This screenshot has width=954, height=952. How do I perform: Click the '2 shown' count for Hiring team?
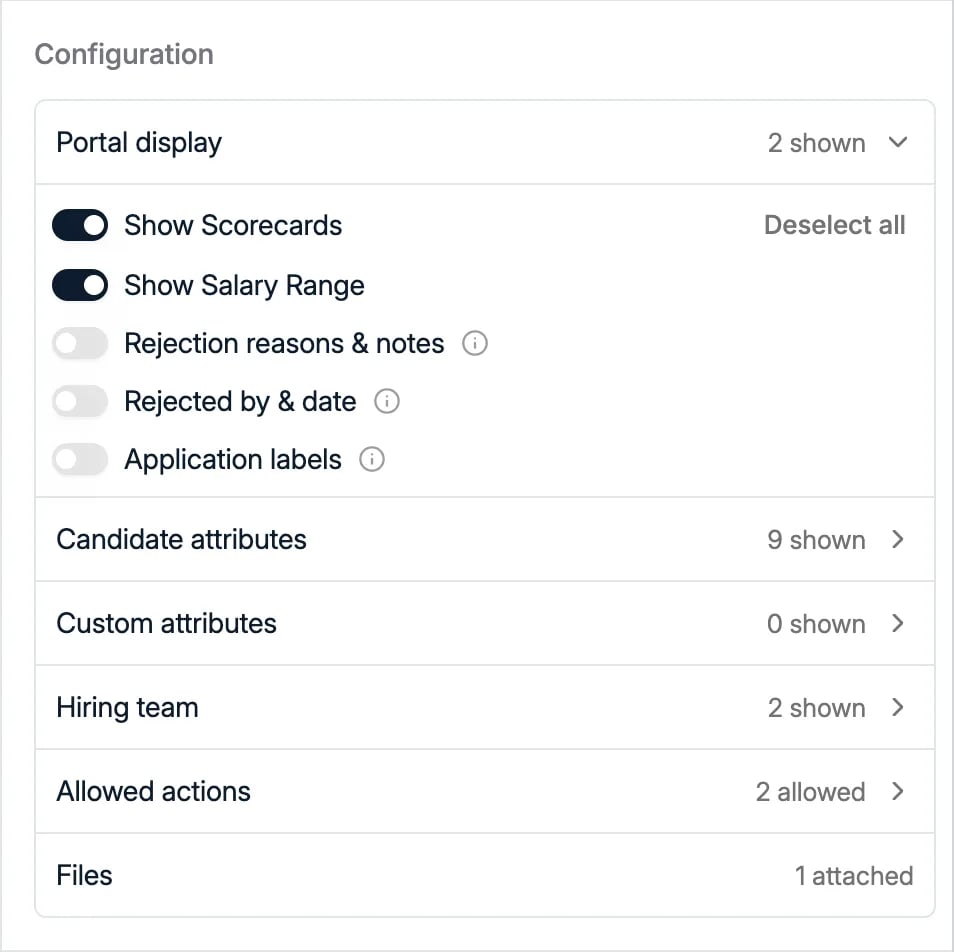[x=816, y=708]
